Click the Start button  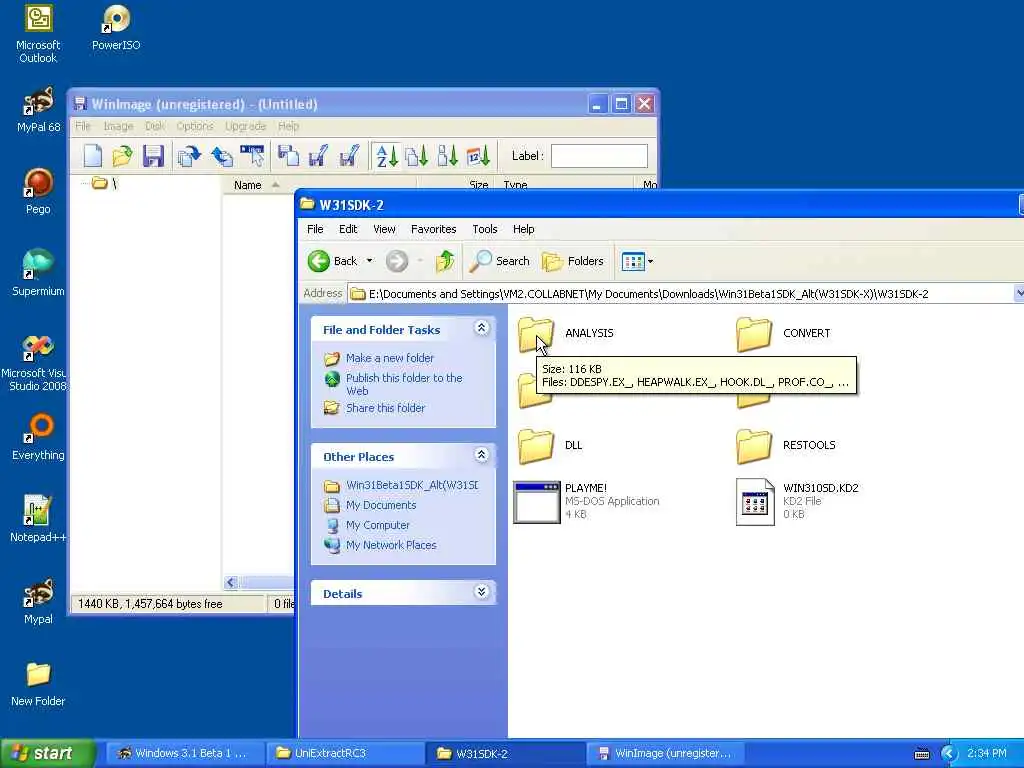47,753
